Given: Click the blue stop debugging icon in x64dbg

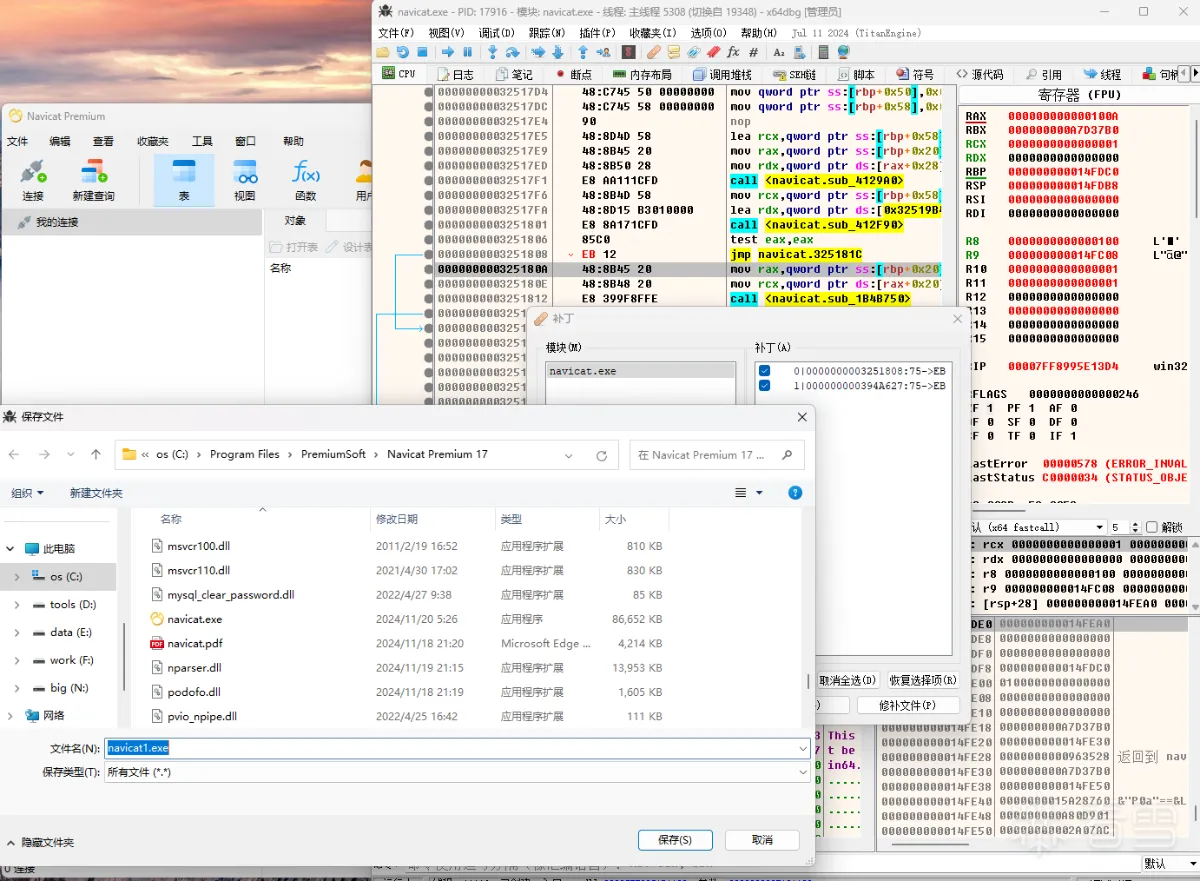Looking at the screenshot, I should [423, 52].
